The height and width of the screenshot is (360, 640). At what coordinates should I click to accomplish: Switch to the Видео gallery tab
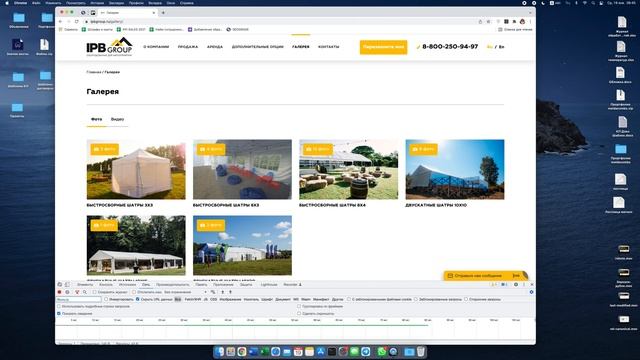pos(117,119)
